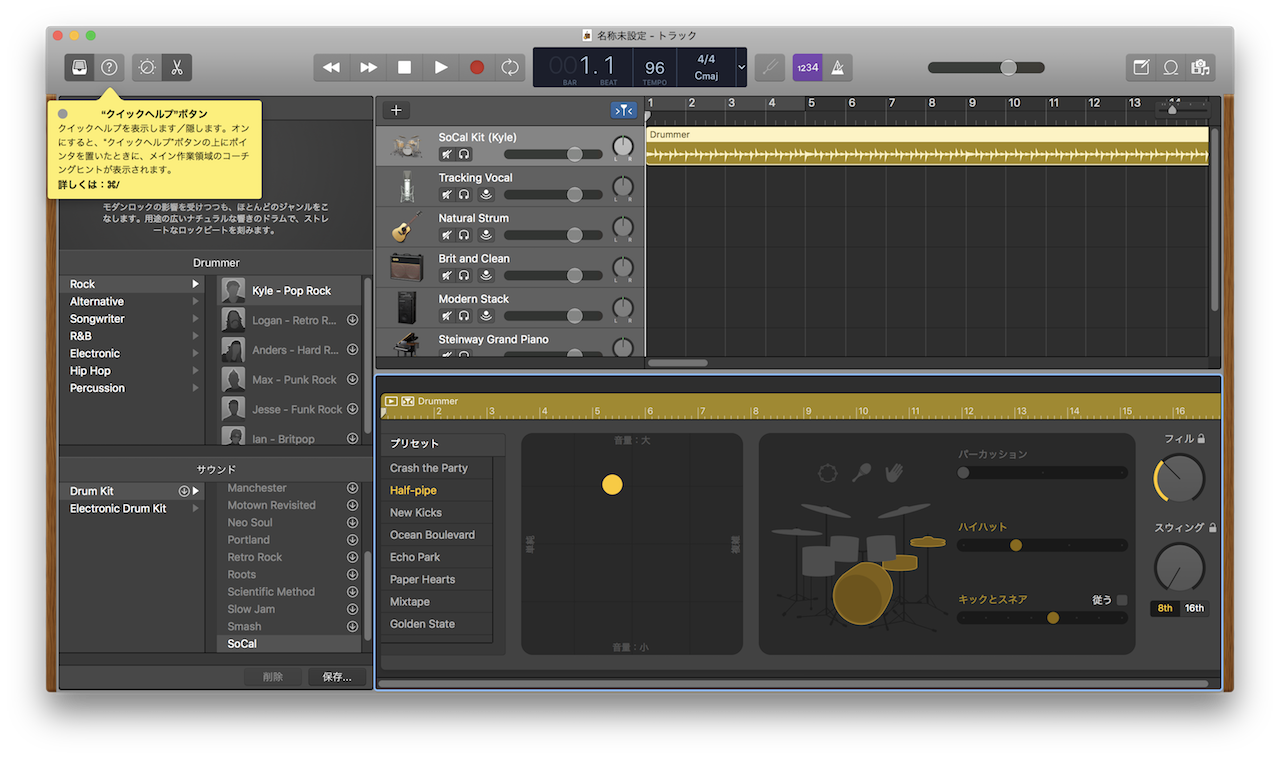Select the Steinway Grand Piano track icon
Image resolution: width=1280 pixels, height=758 pixels.
tap(406, 343)
